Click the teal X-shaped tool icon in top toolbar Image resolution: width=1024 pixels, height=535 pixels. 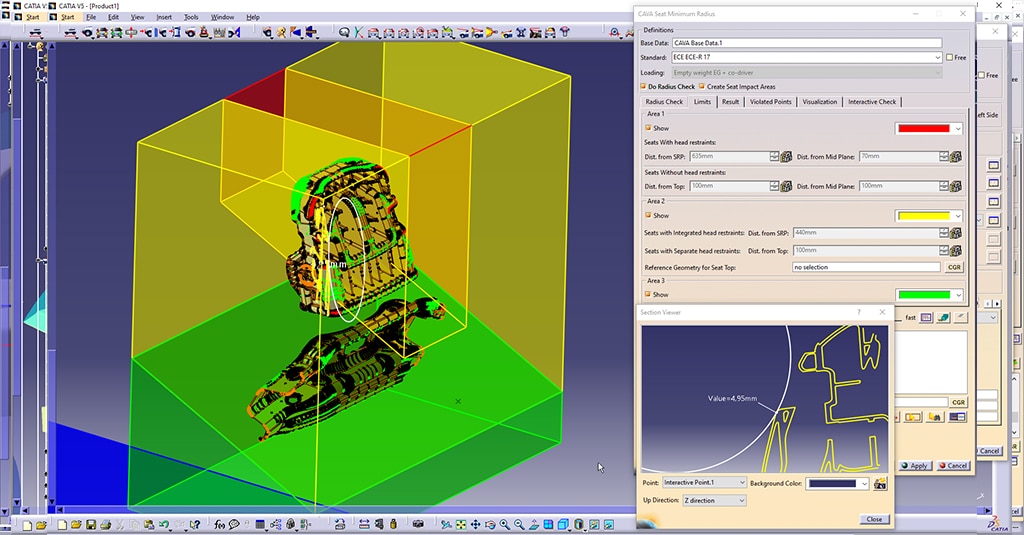pyautogui.click(x=359, y=32)
